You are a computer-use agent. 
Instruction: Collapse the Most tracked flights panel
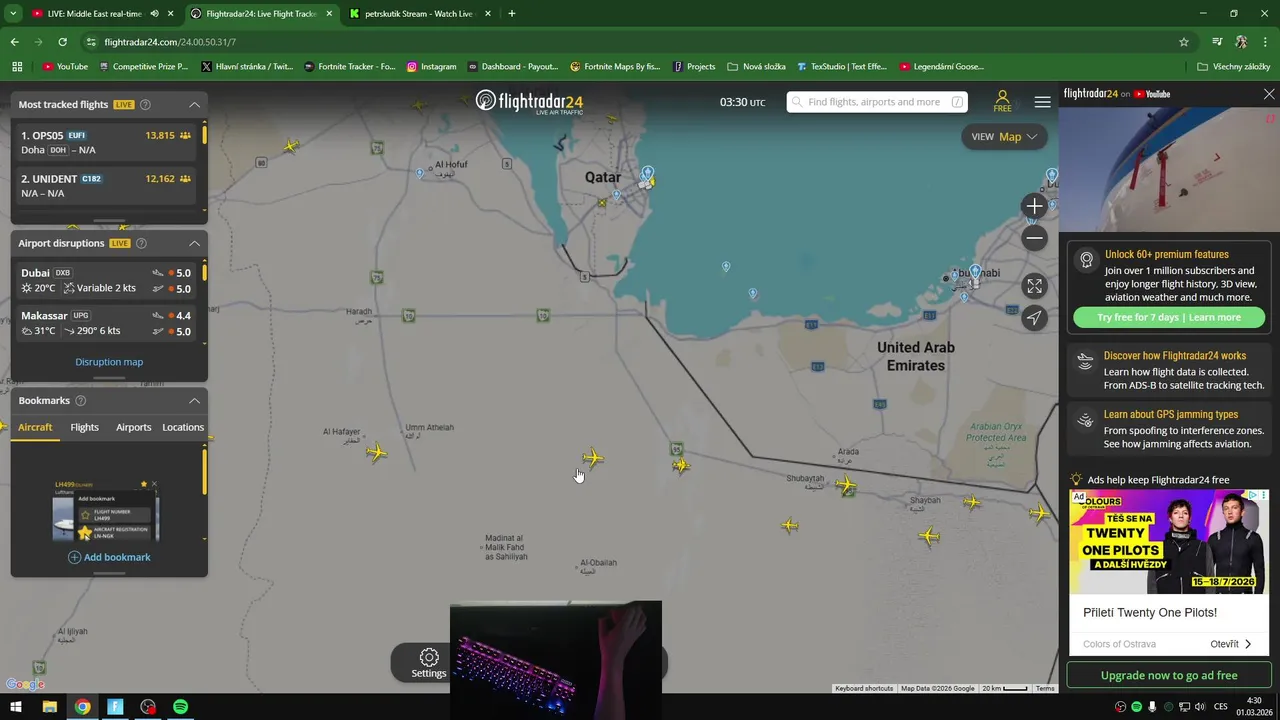[194, 104]
